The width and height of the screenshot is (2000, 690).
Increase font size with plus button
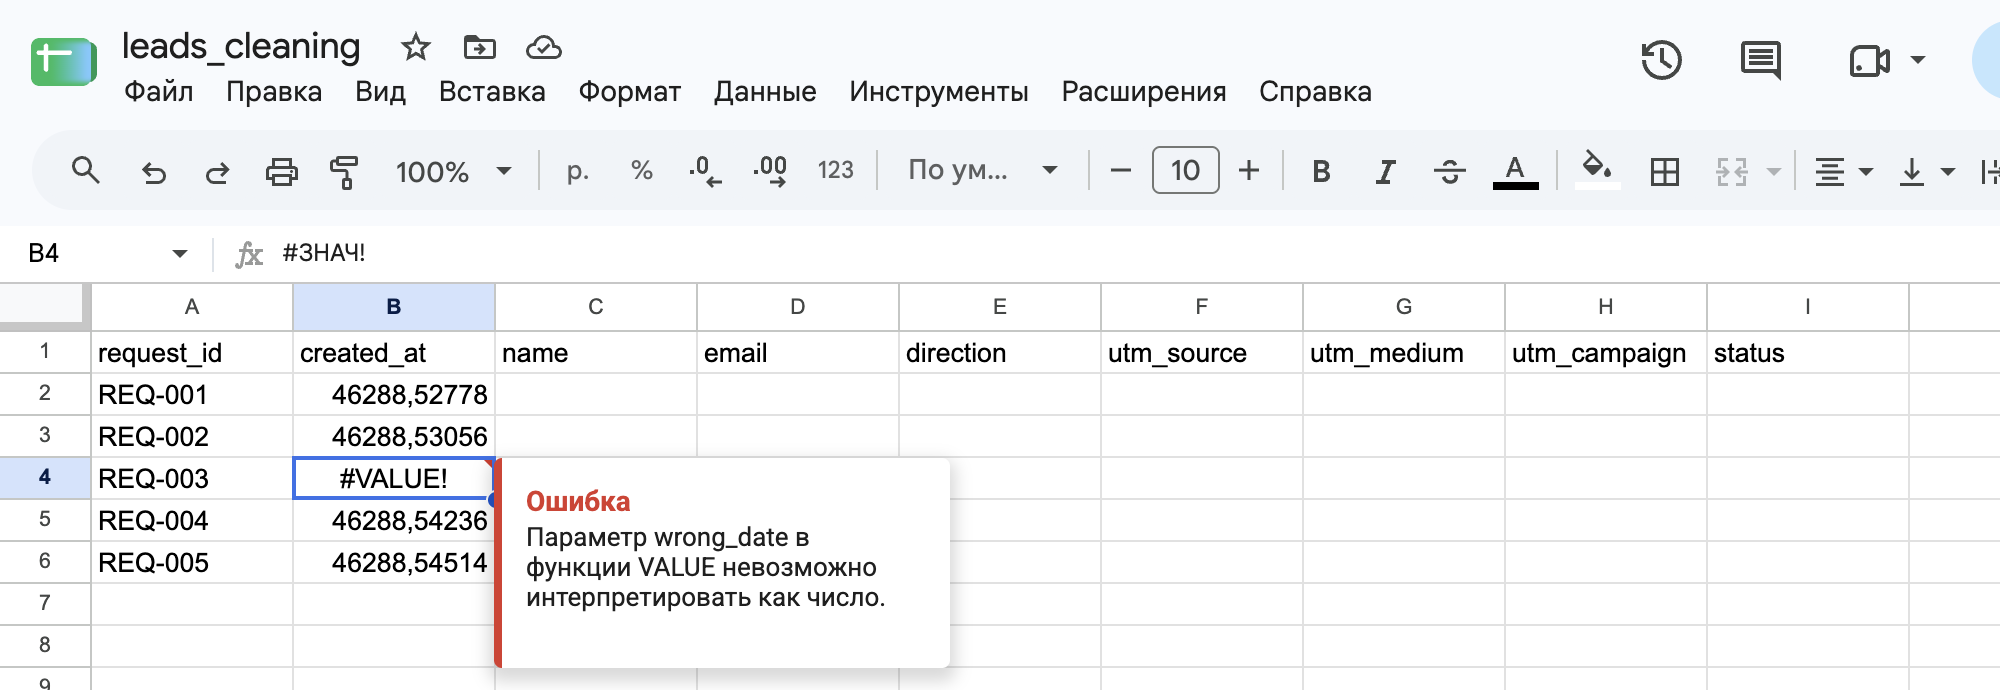tap(1249, 171)
